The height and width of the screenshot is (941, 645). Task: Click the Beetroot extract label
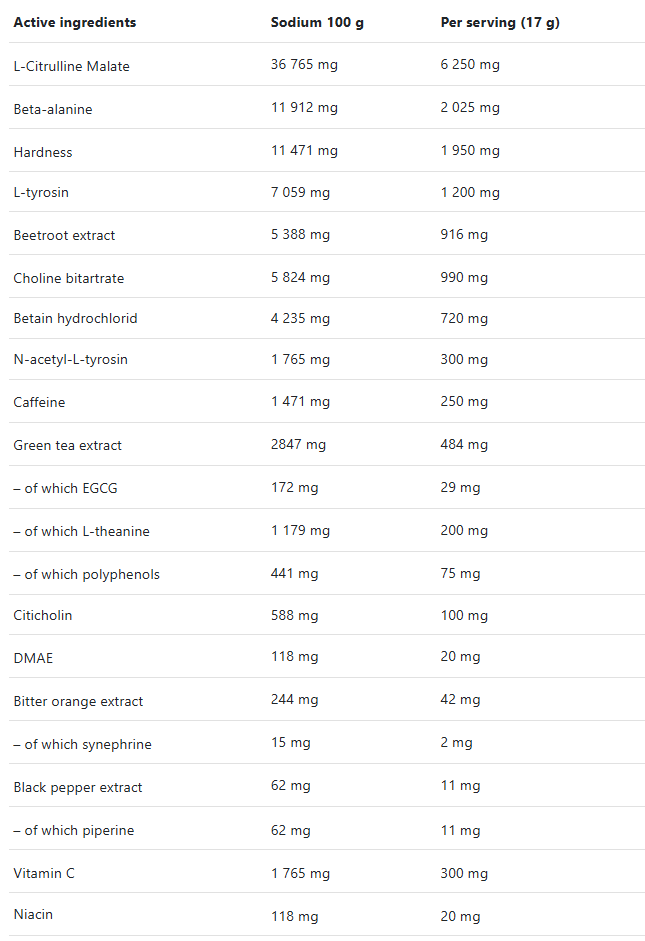coord(64,235)
